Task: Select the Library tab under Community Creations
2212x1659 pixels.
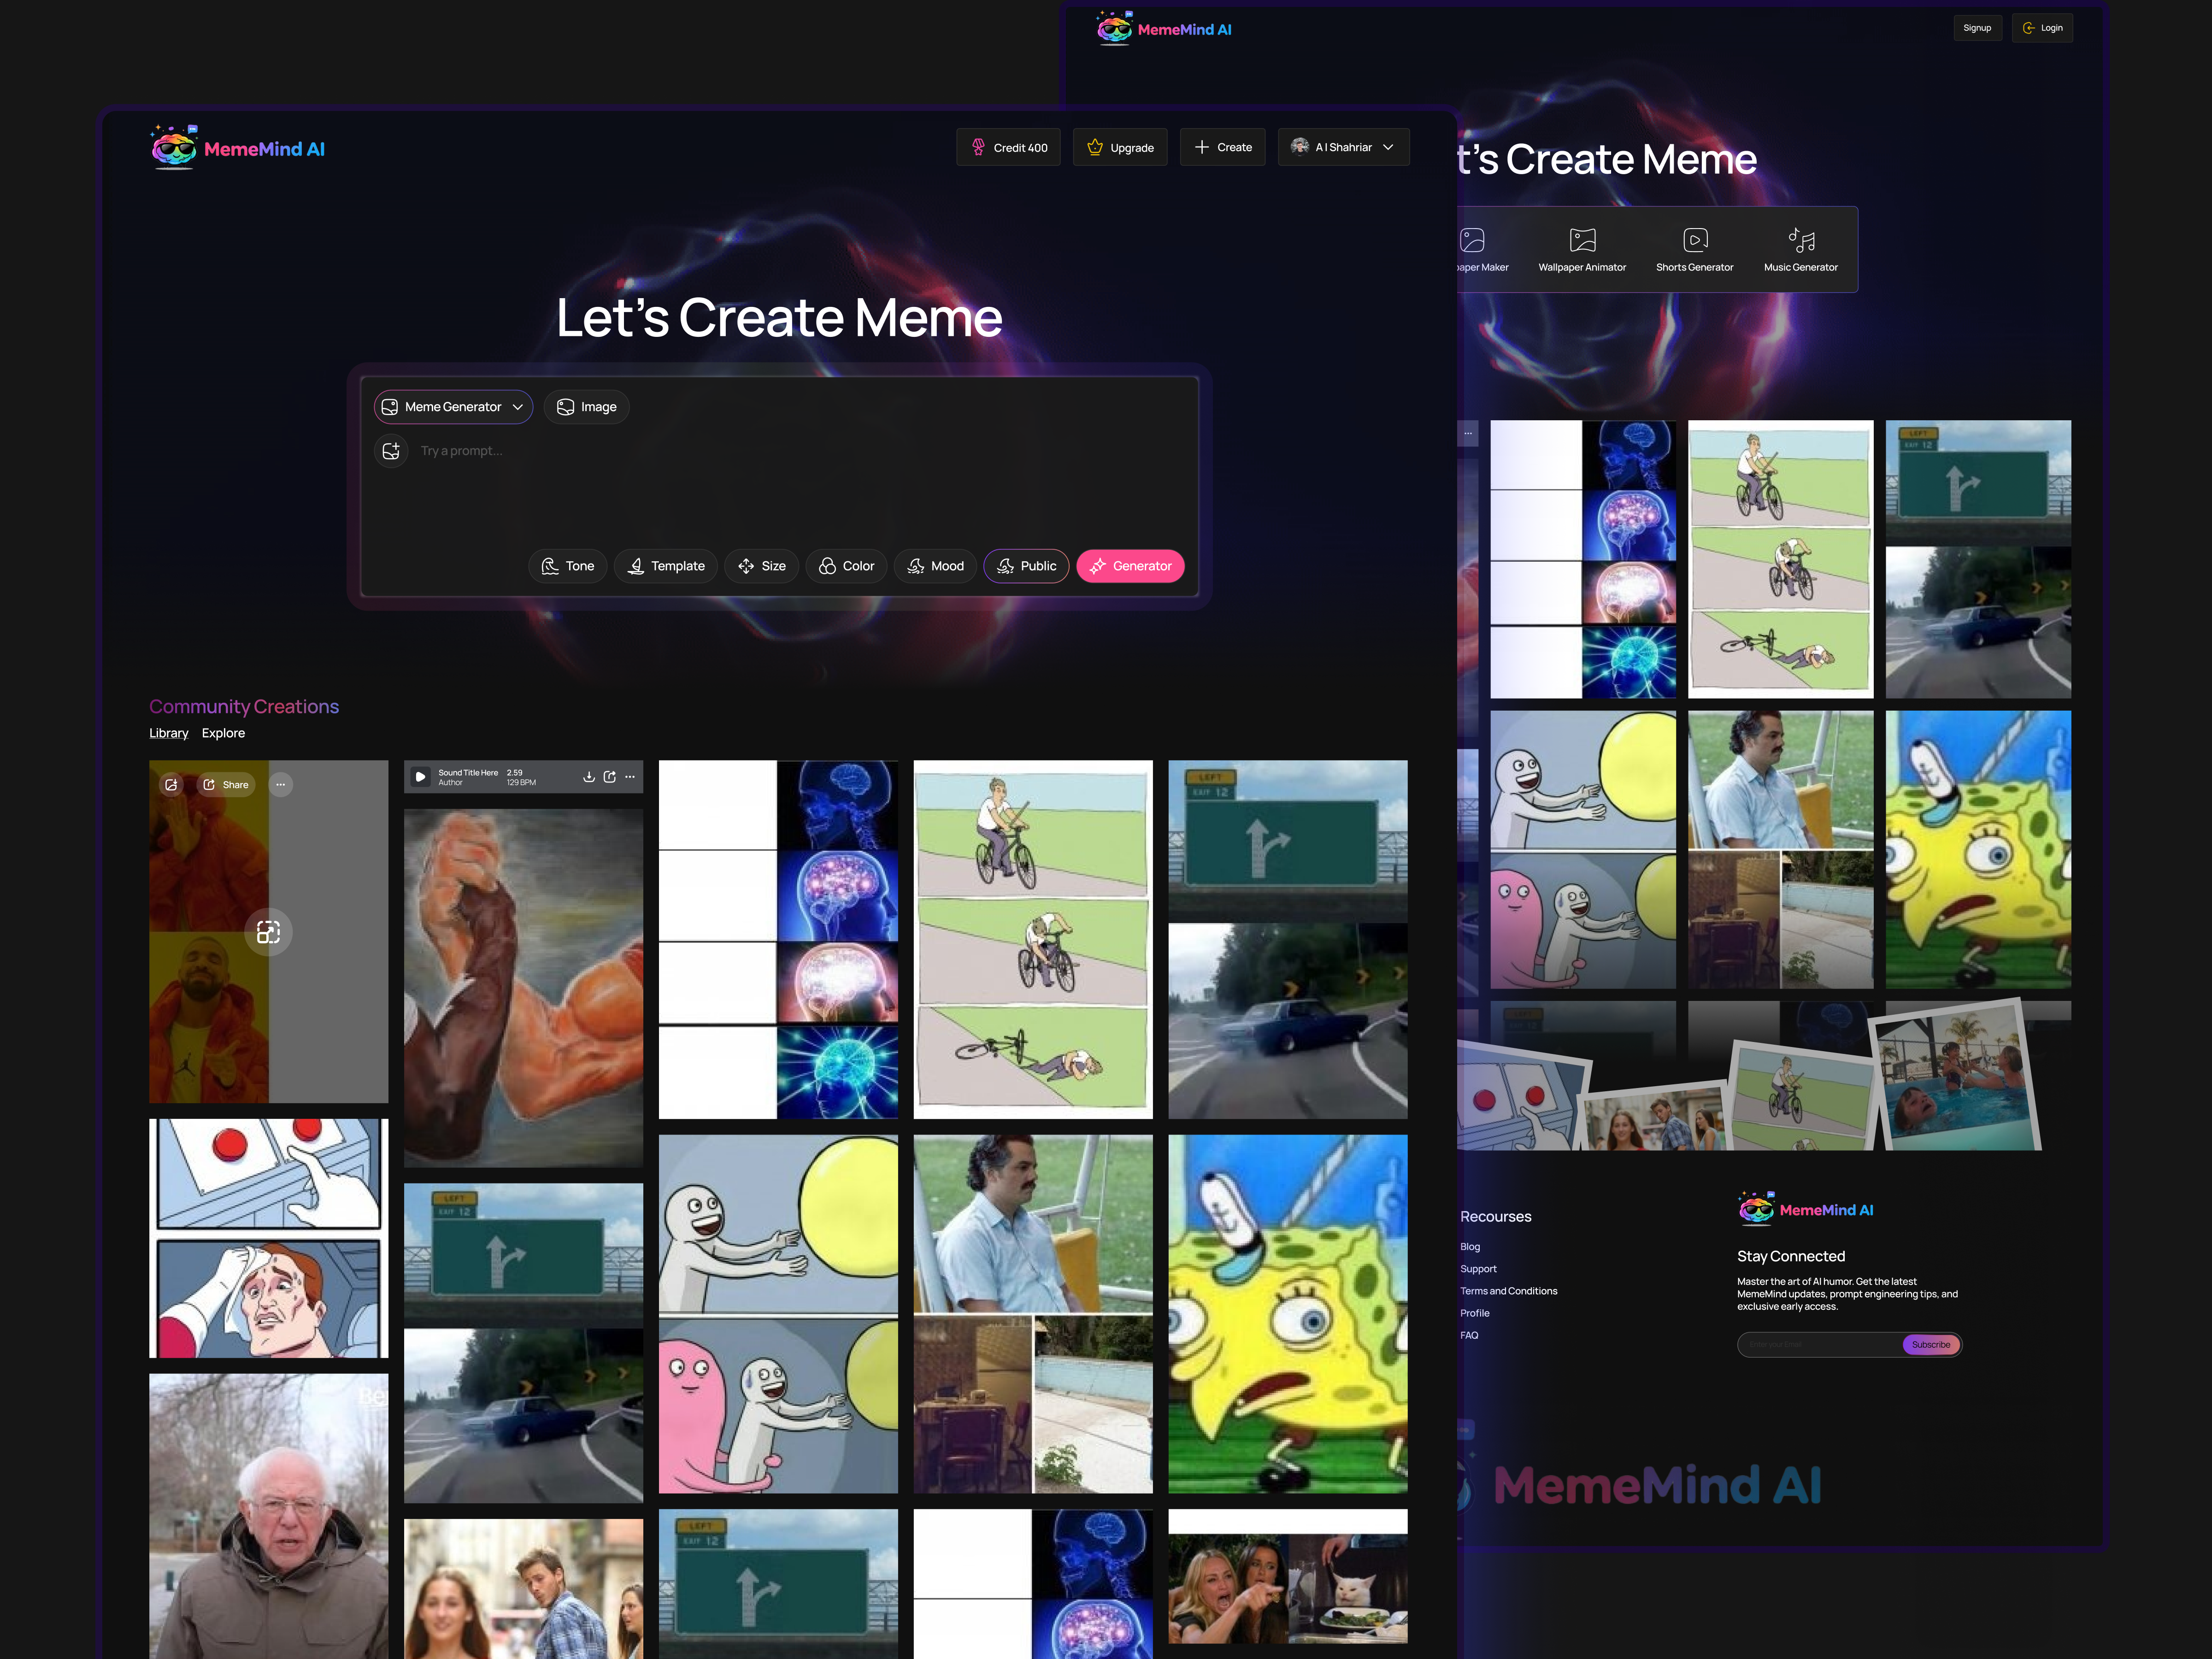Action: click(168, 733)
